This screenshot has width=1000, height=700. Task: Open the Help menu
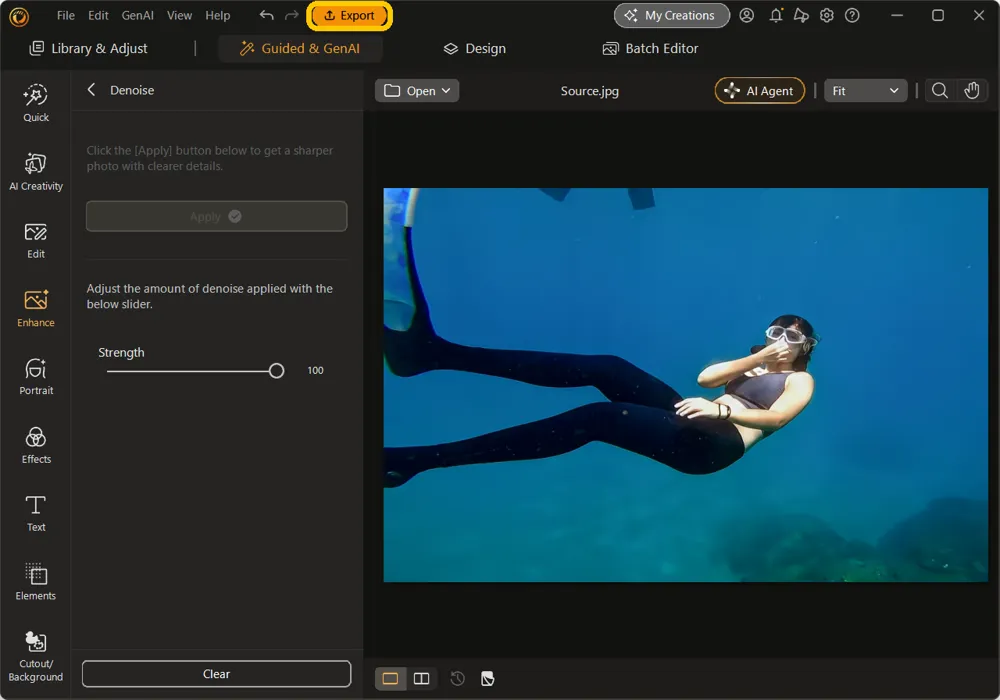(217, 15)
